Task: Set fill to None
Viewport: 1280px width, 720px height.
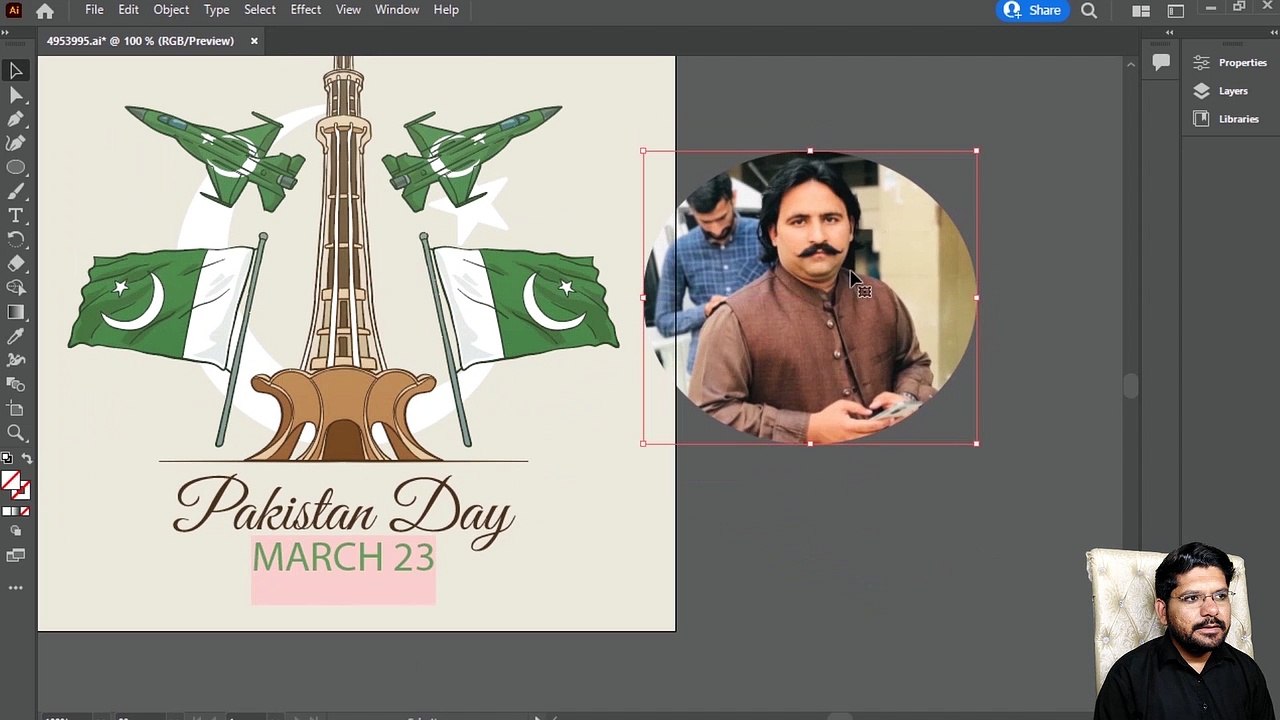Action: (x=25, y=511)
